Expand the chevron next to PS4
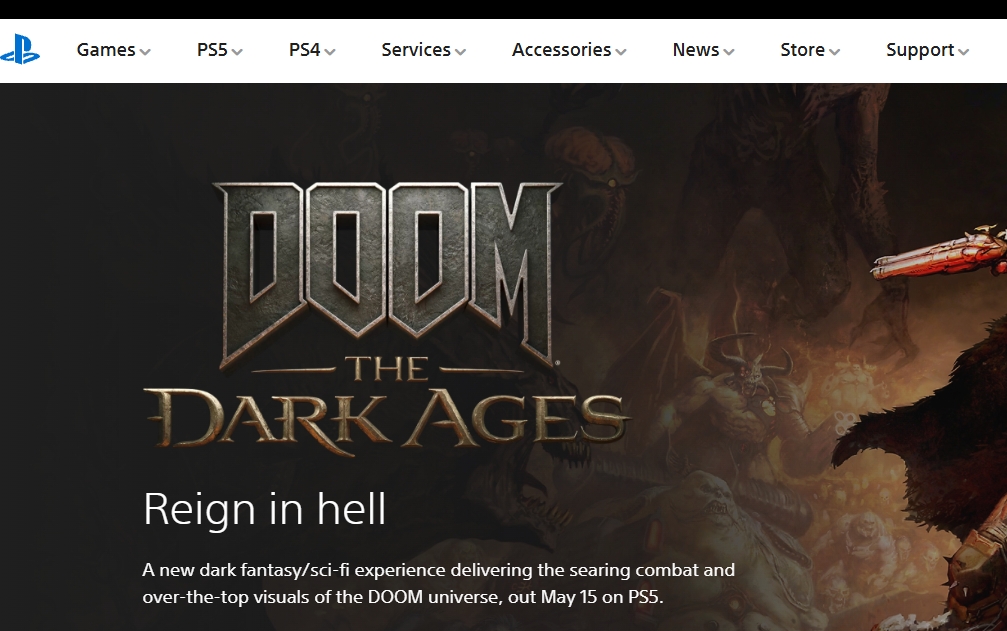 pyautogui.click(x=329, y=52)
